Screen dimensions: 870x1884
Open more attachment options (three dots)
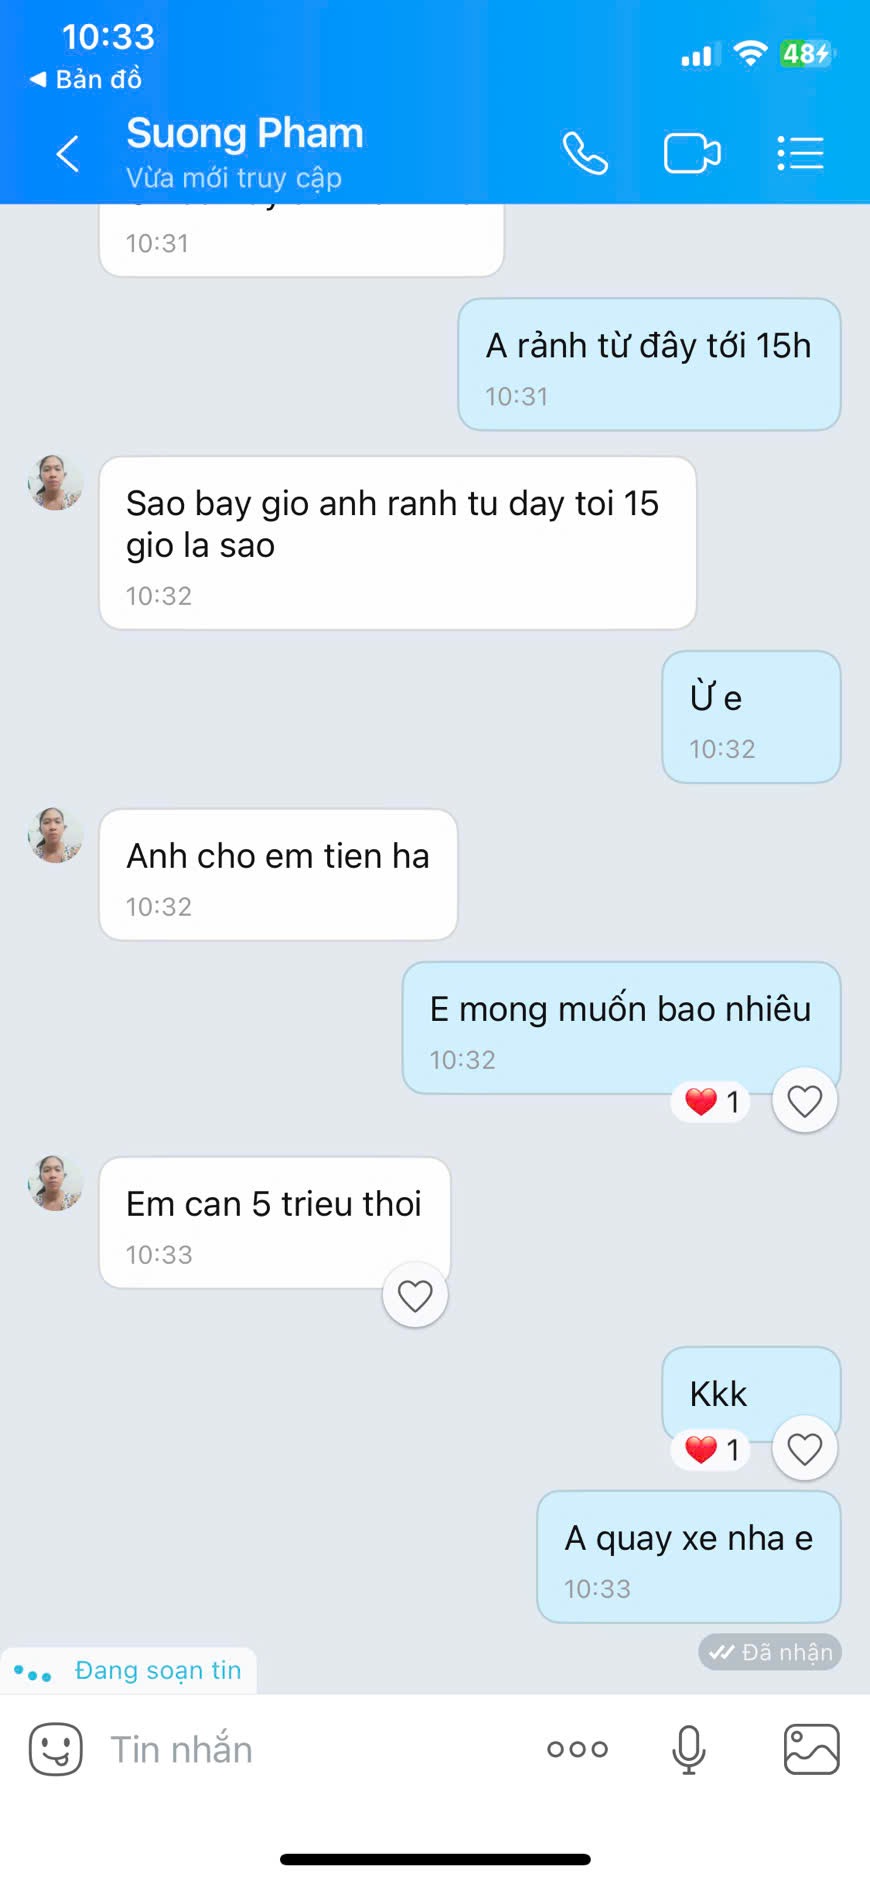pyautogui.click(x=577, y=1749)
